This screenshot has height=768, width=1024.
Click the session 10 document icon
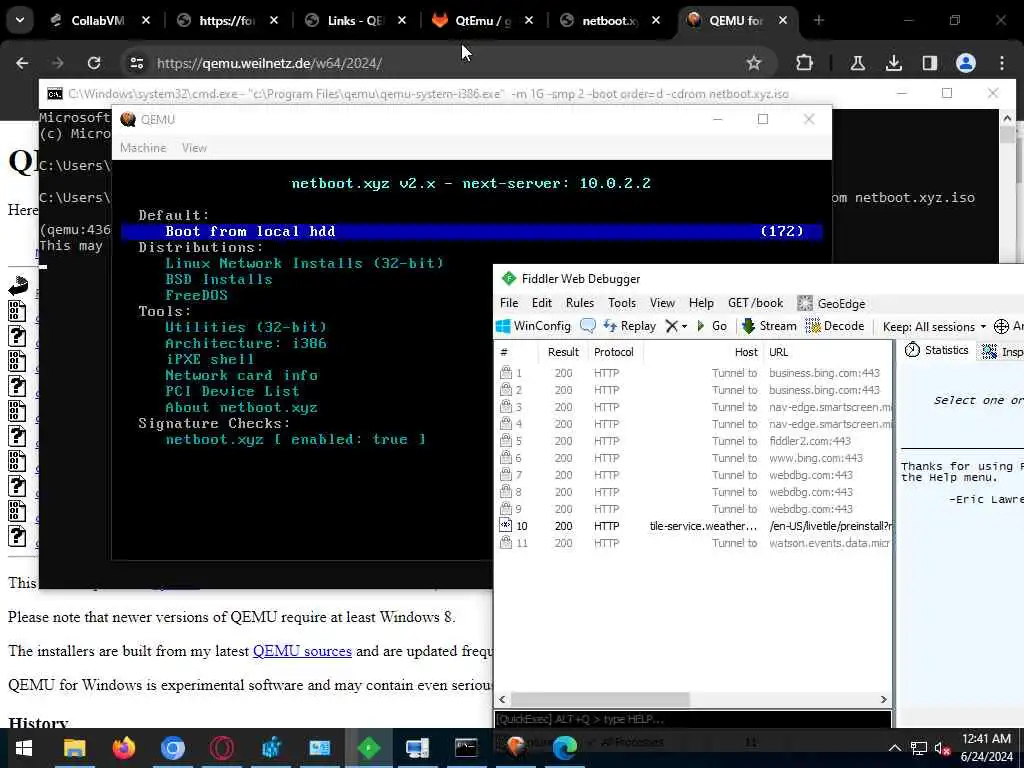(505, 525)
